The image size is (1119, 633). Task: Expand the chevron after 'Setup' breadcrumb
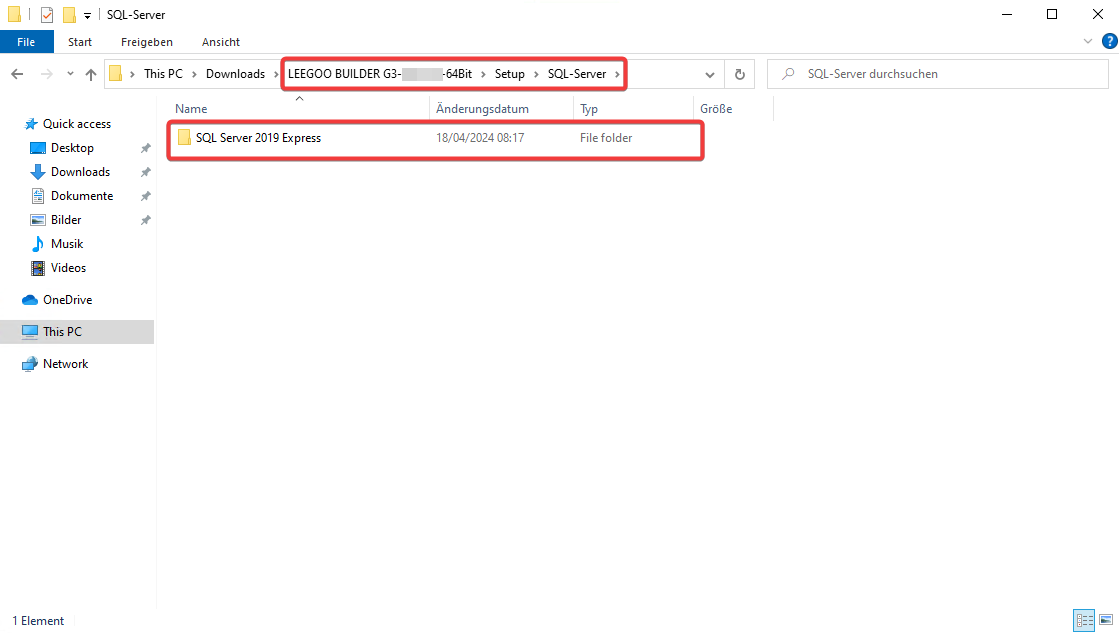coord(536,74)
